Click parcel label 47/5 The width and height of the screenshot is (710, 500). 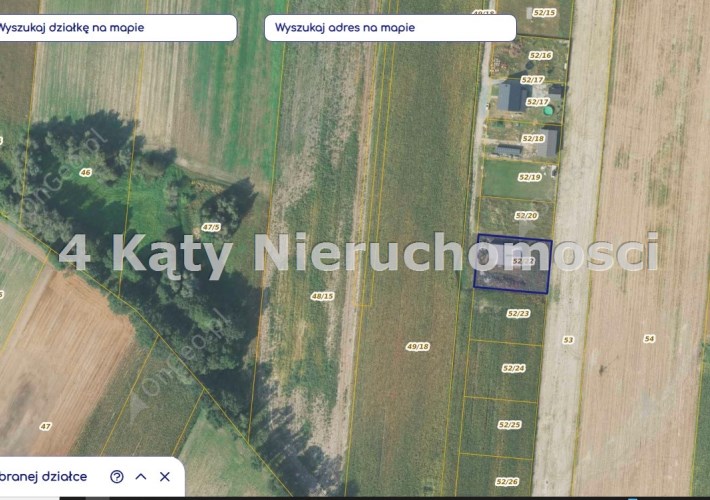point(210,228)
